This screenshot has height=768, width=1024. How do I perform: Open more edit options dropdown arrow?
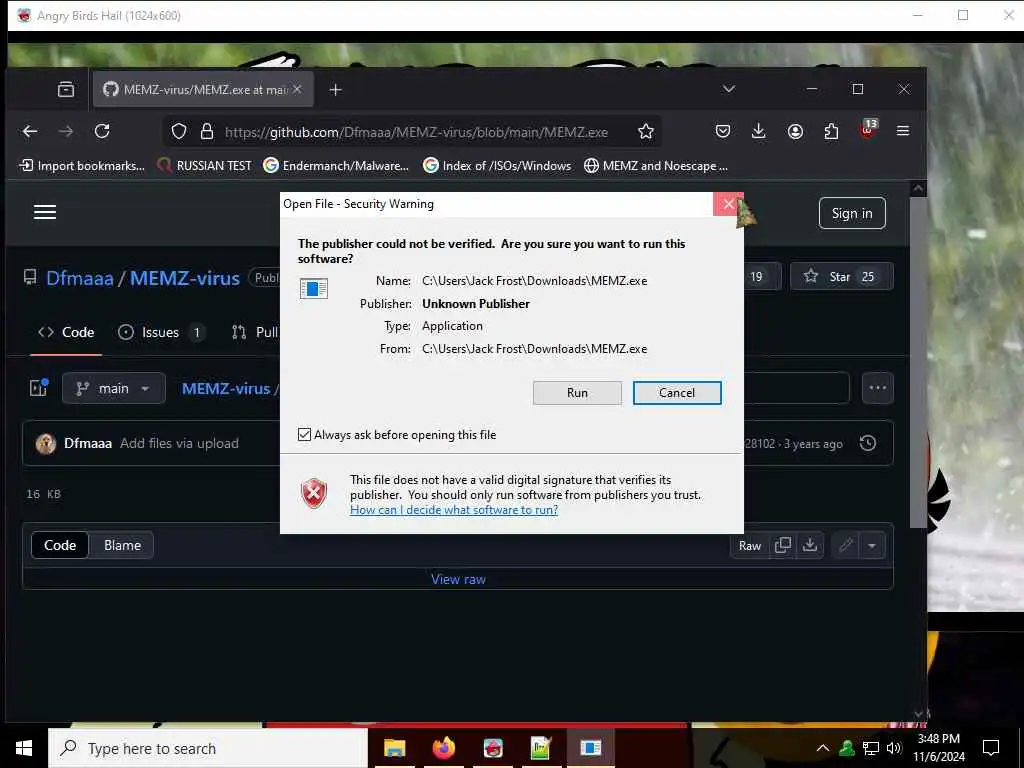(872, 545)
